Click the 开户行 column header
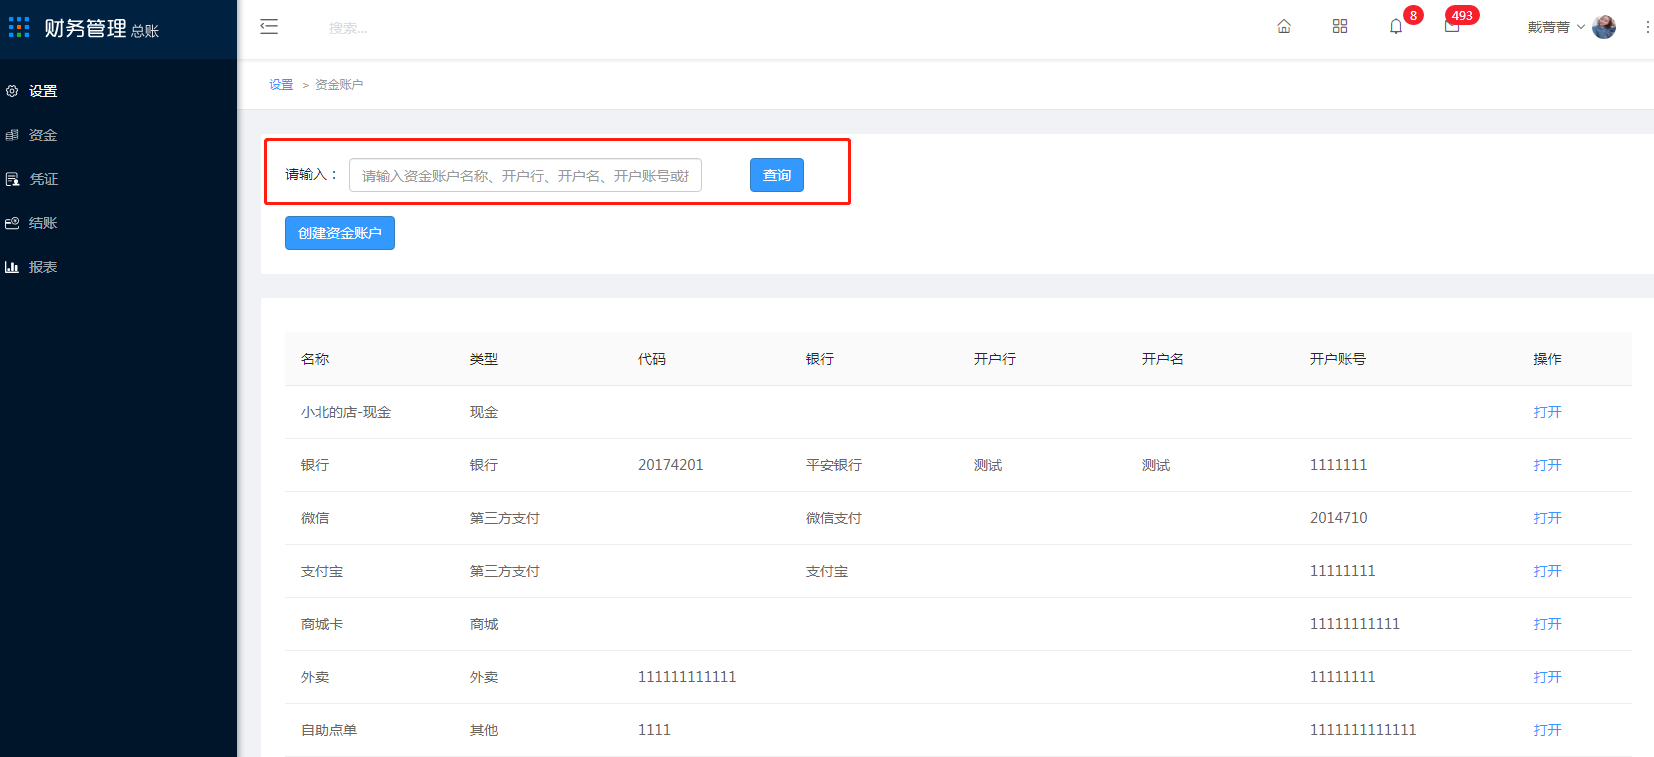This screenshot has height=757, width=1654. click(995, 359)
